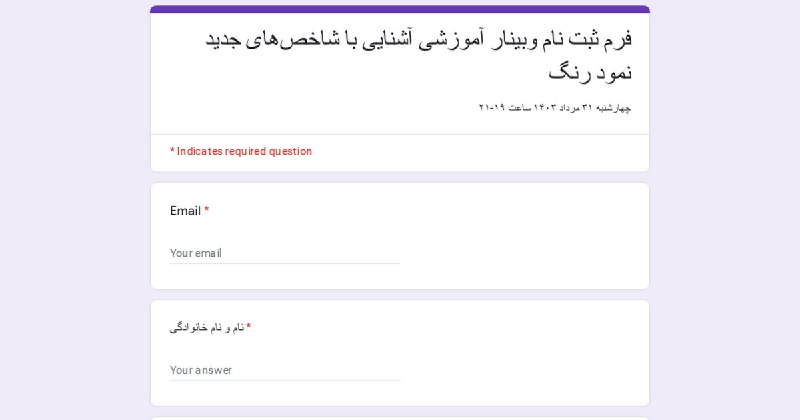Click the Email question label

click(185, 211)
